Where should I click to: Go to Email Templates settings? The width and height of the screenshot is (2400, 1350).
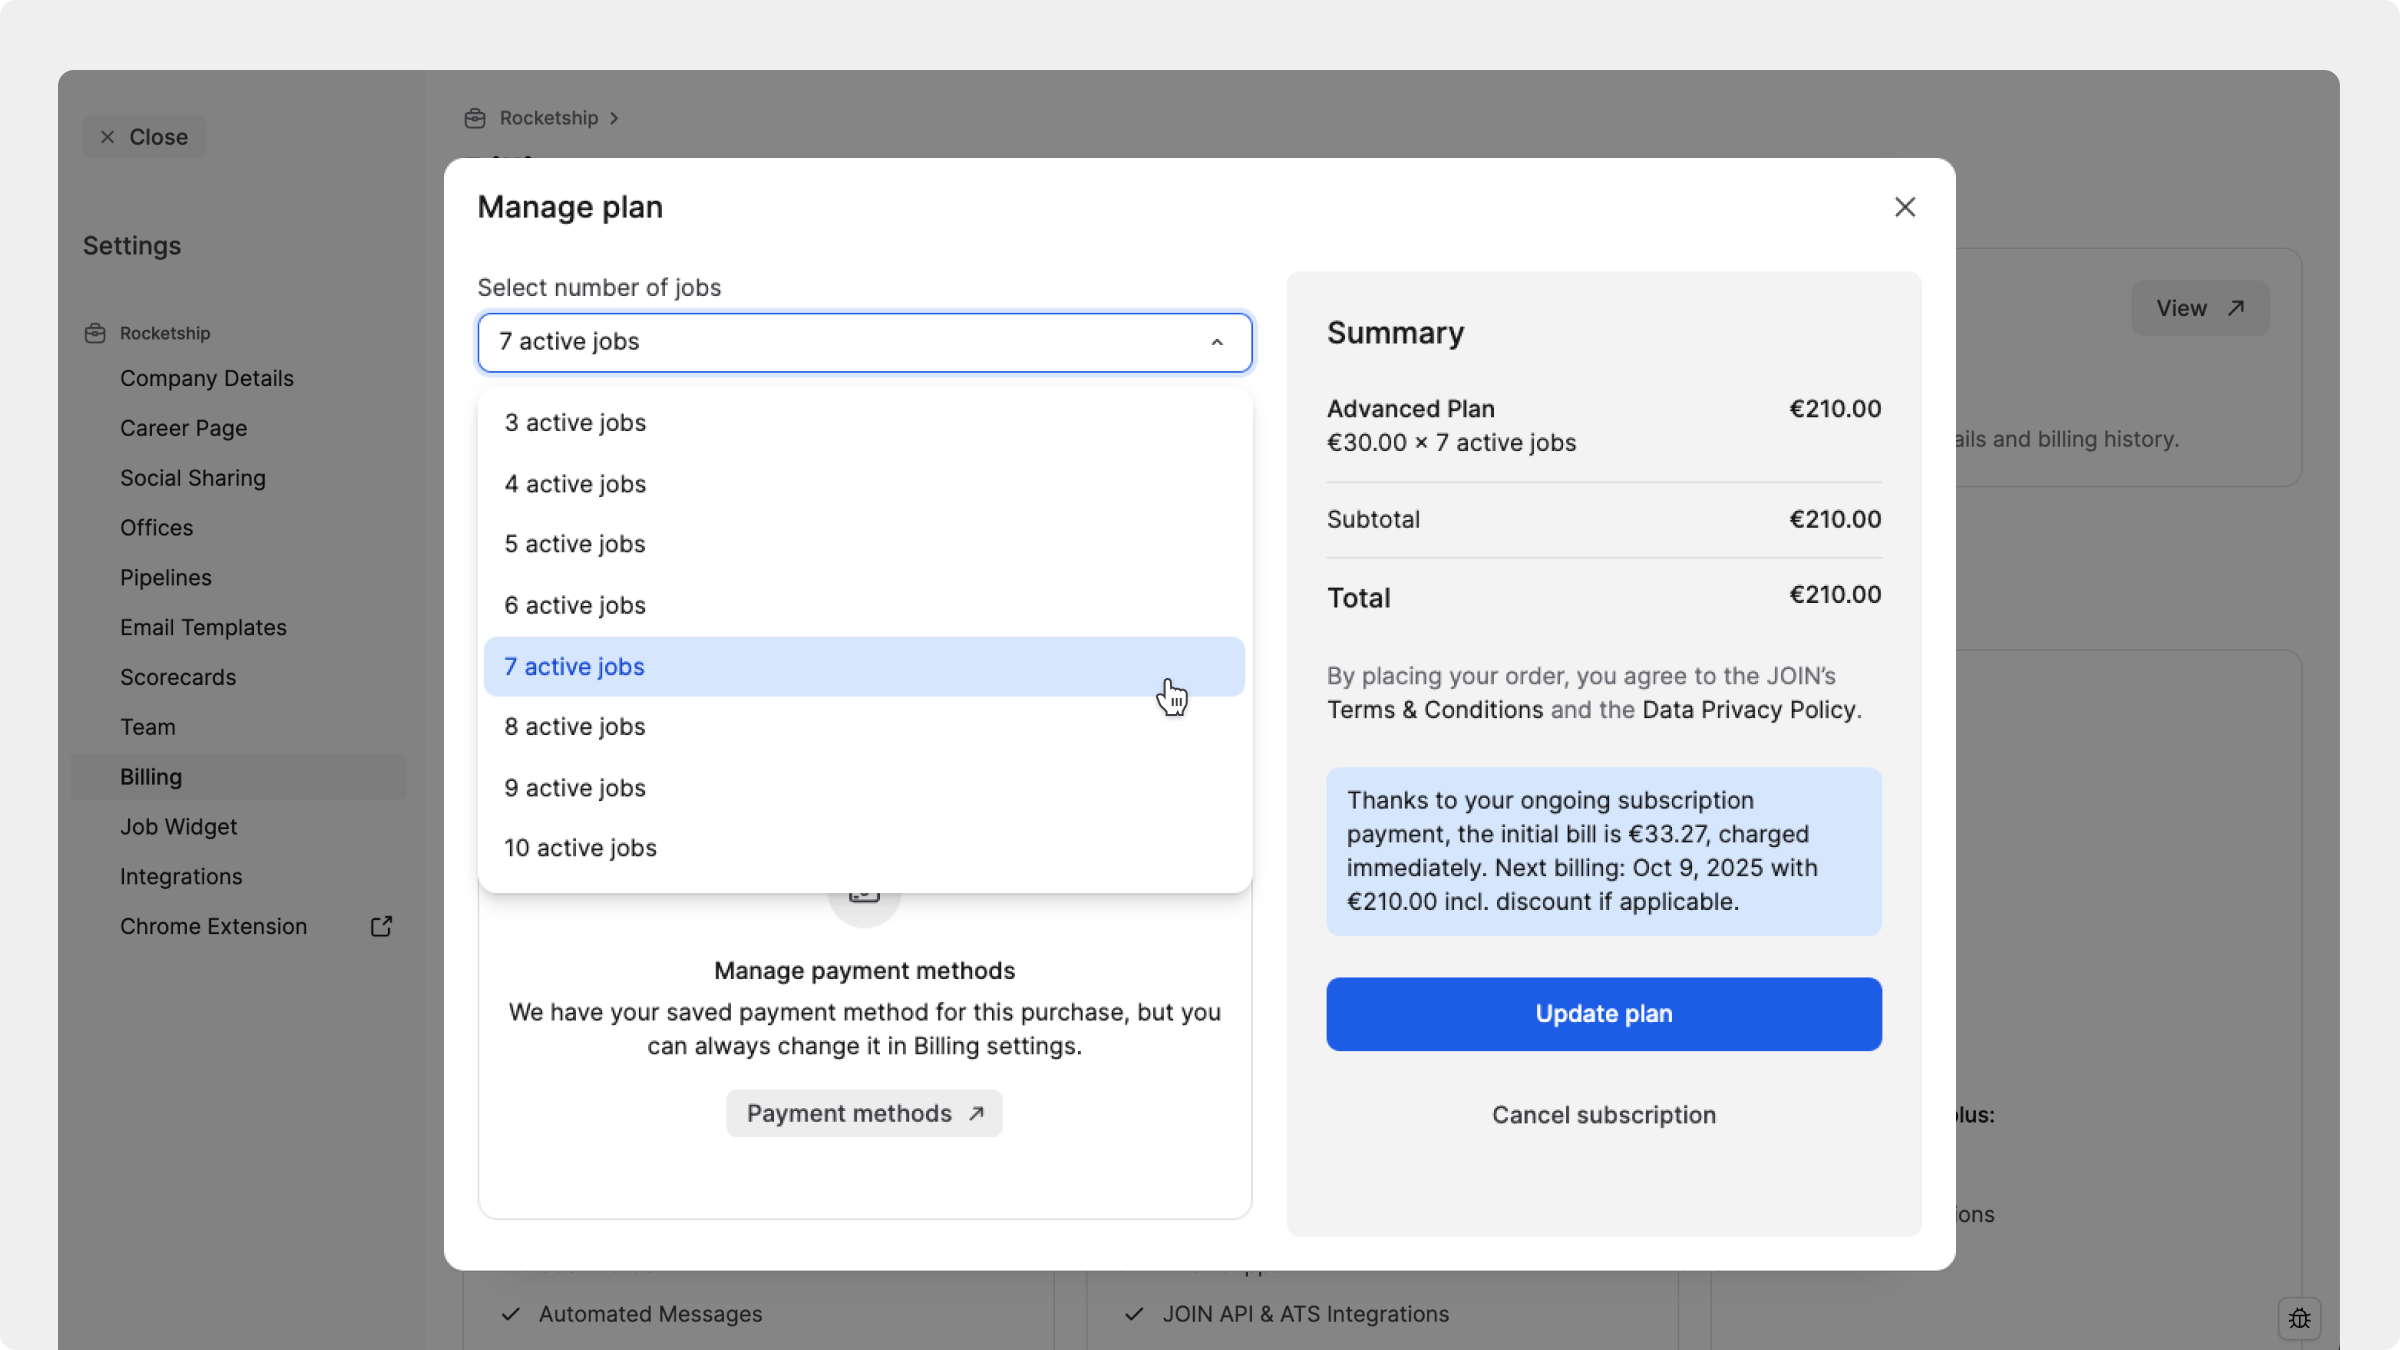[203, 627]
